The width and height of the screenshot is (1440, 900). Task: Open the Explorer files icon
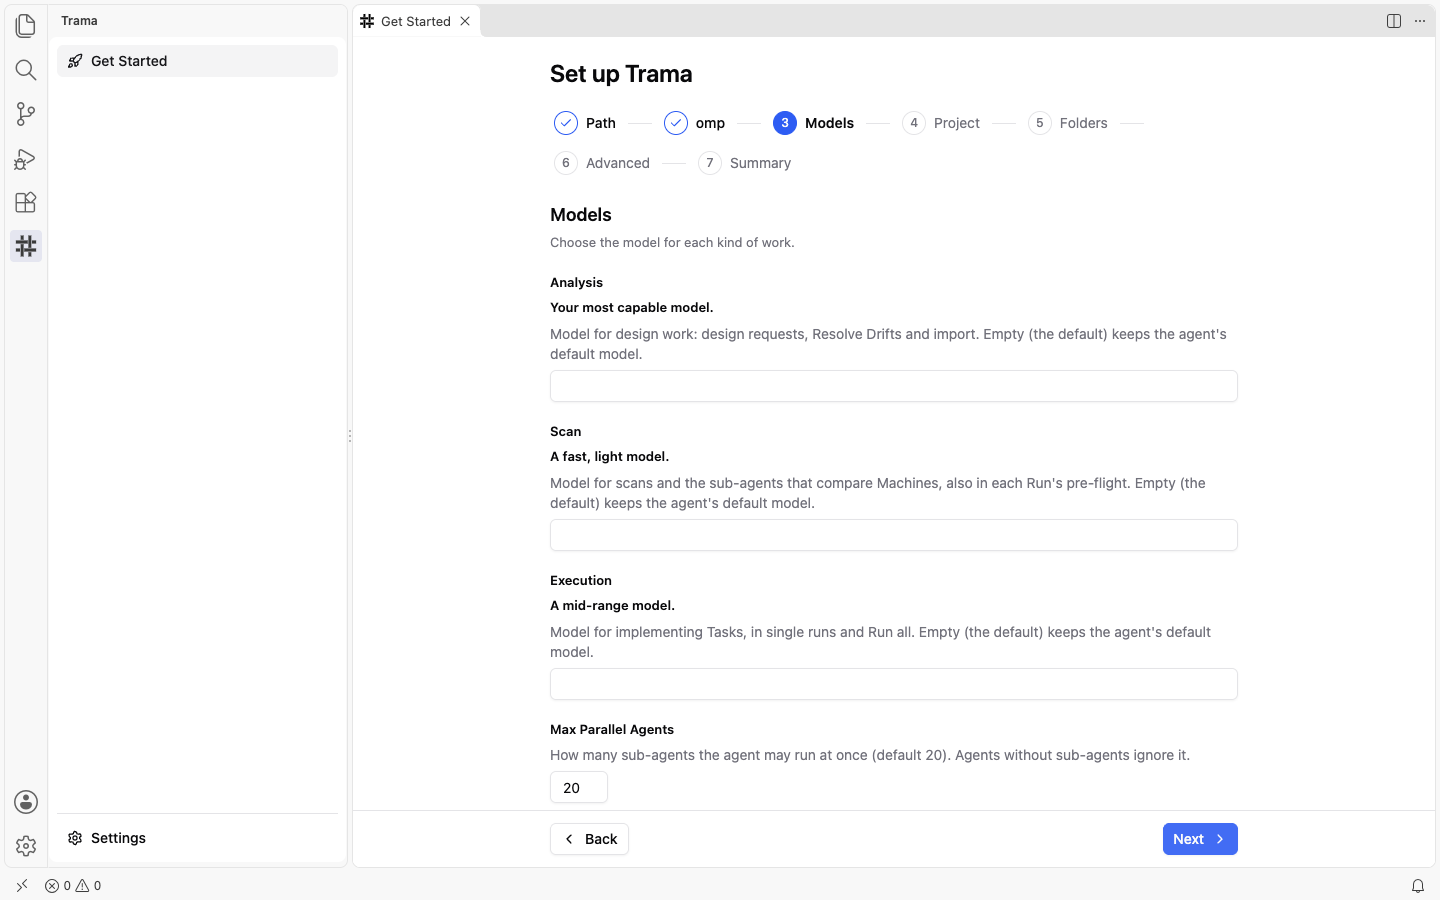[x=26, y=25]
